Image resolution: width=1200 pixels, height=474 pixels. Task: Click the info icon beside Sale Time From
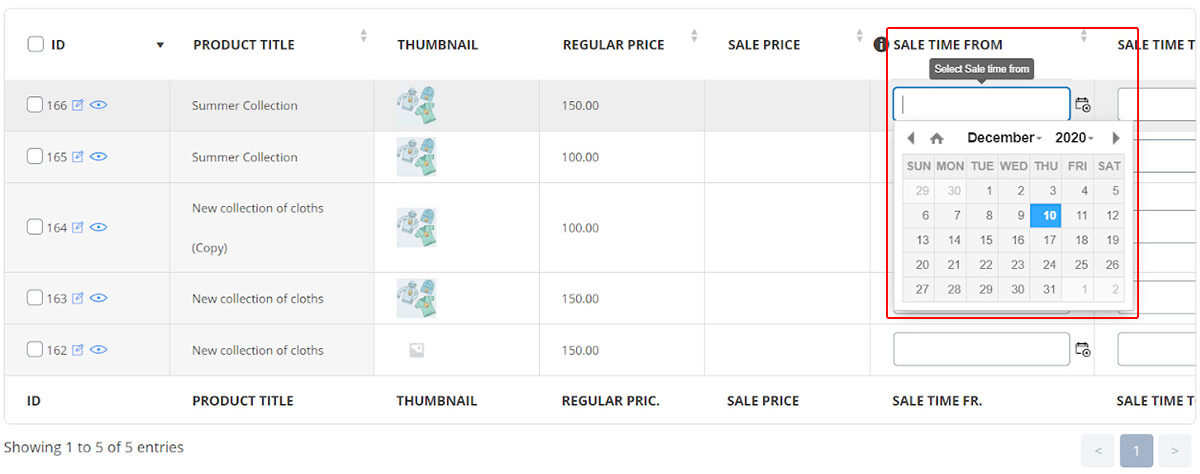pyautogui.click(x=880, y=45)
